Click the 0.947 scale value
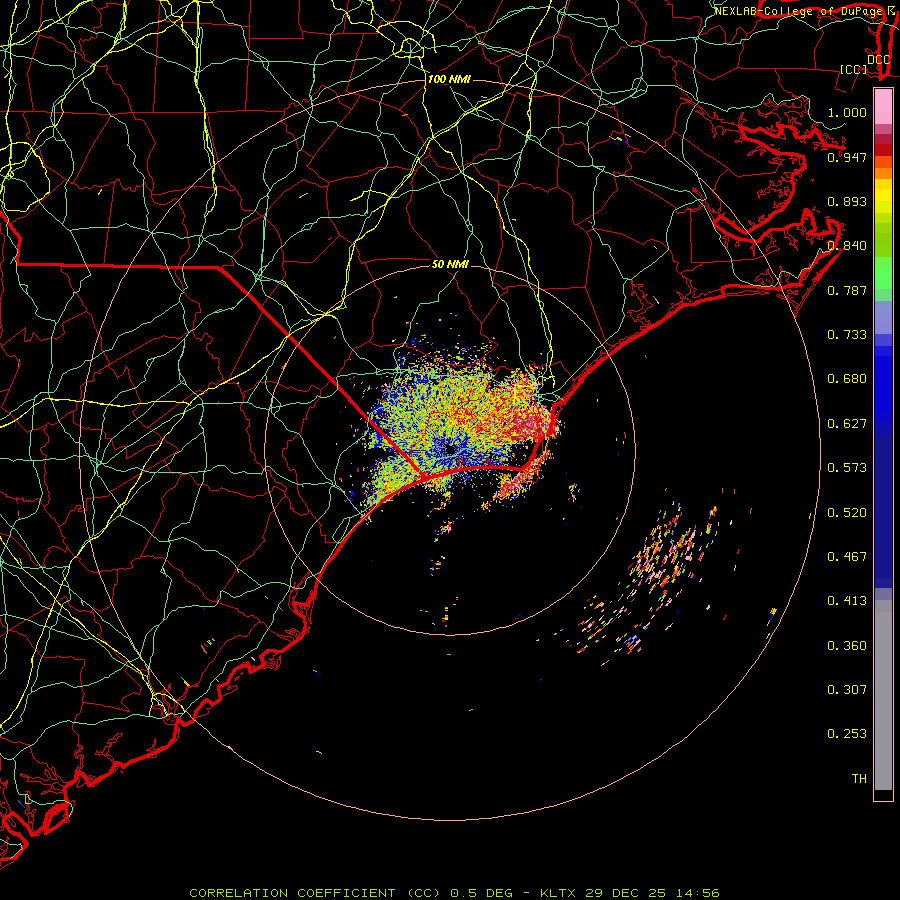The height and width of the screenshot is (900, 900). 847,157
